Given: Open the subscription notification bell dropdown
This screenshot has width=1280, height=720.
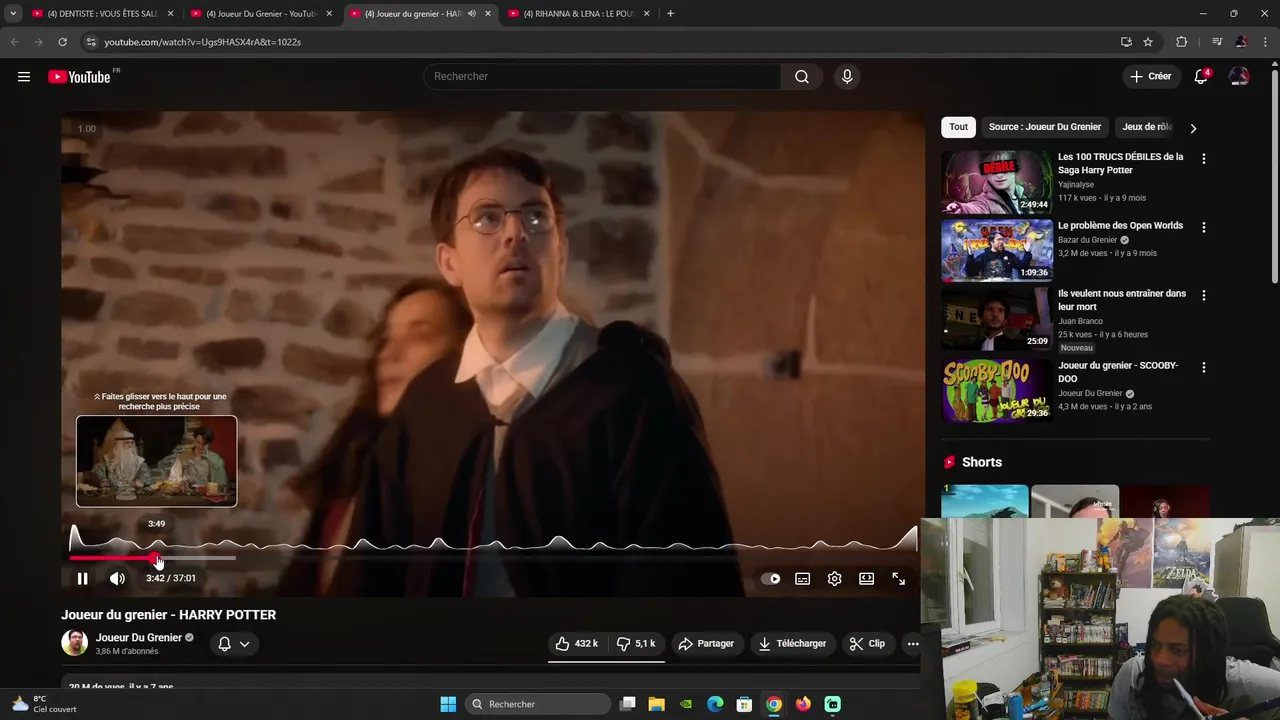Looking at the screenshot, I should 233,644.
